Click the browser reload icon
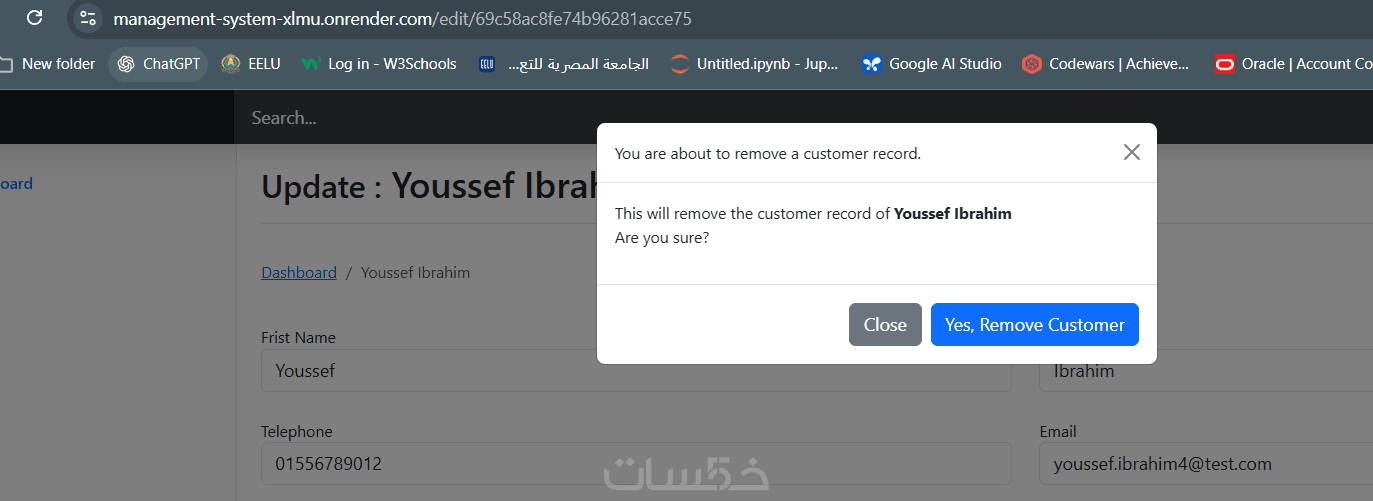 point(34,18)
